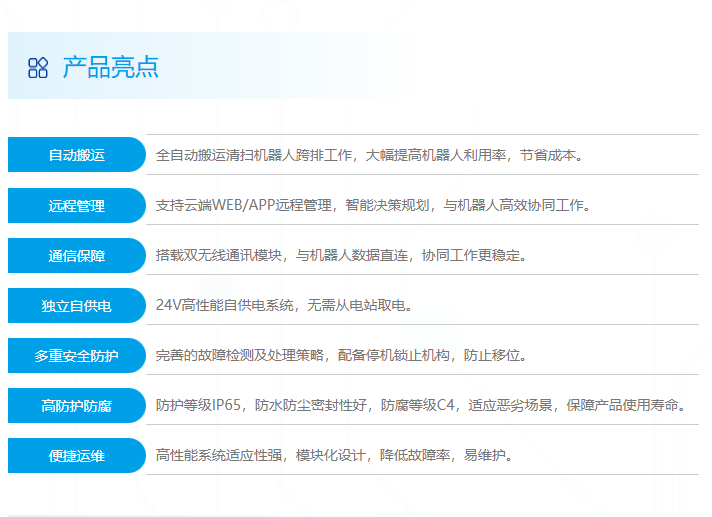
Task: Select the 自动搬运 label
Action: [x=77, y=155]
